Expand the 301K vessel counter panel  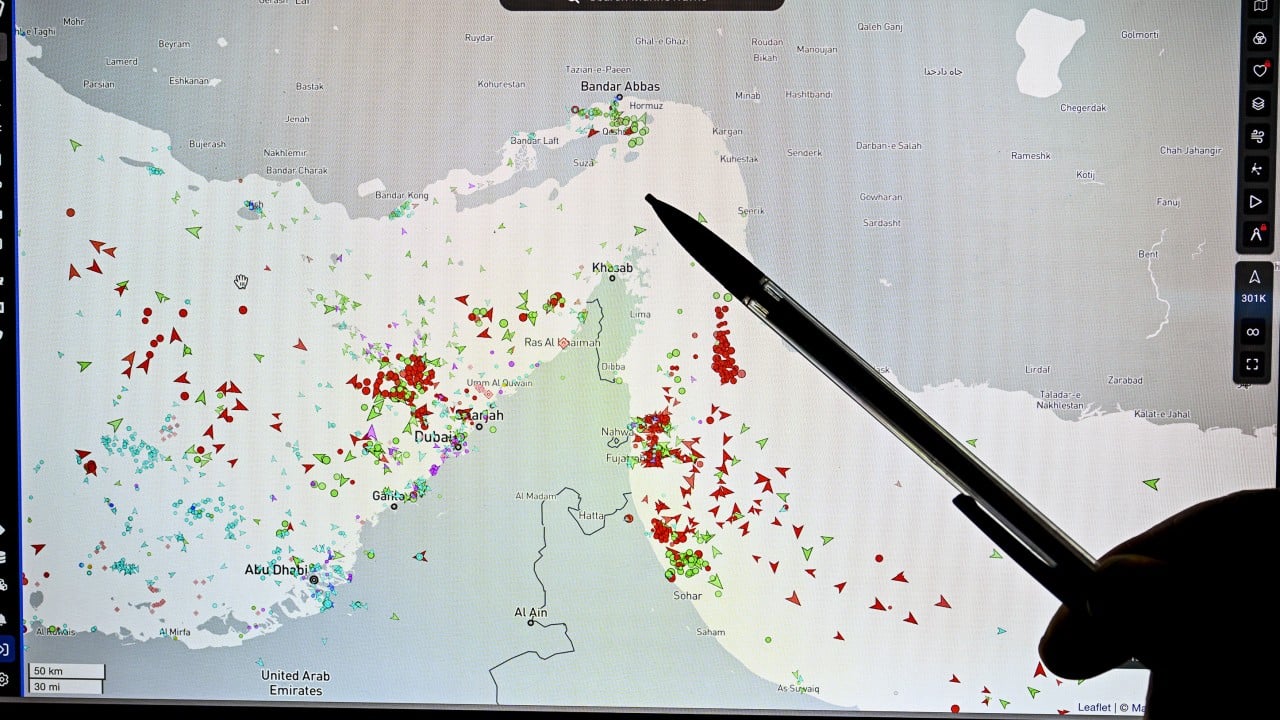(1253, 298)
